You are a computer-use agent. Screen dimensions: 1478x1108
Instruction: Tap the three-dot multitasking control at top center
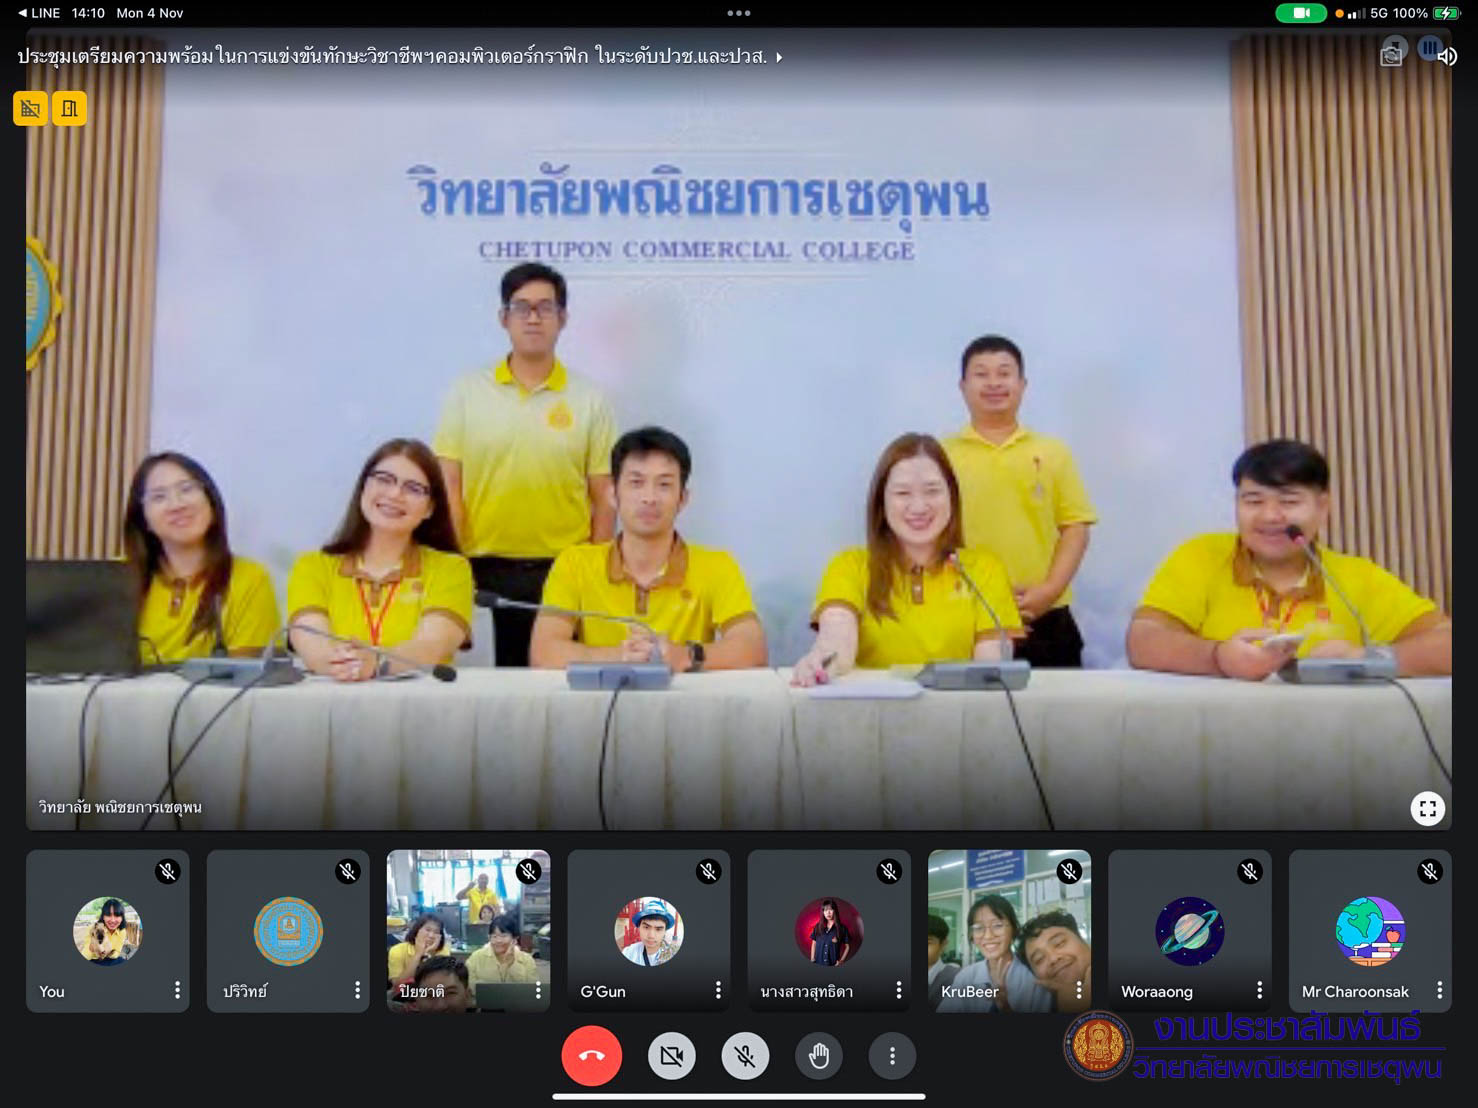(739, 13)
